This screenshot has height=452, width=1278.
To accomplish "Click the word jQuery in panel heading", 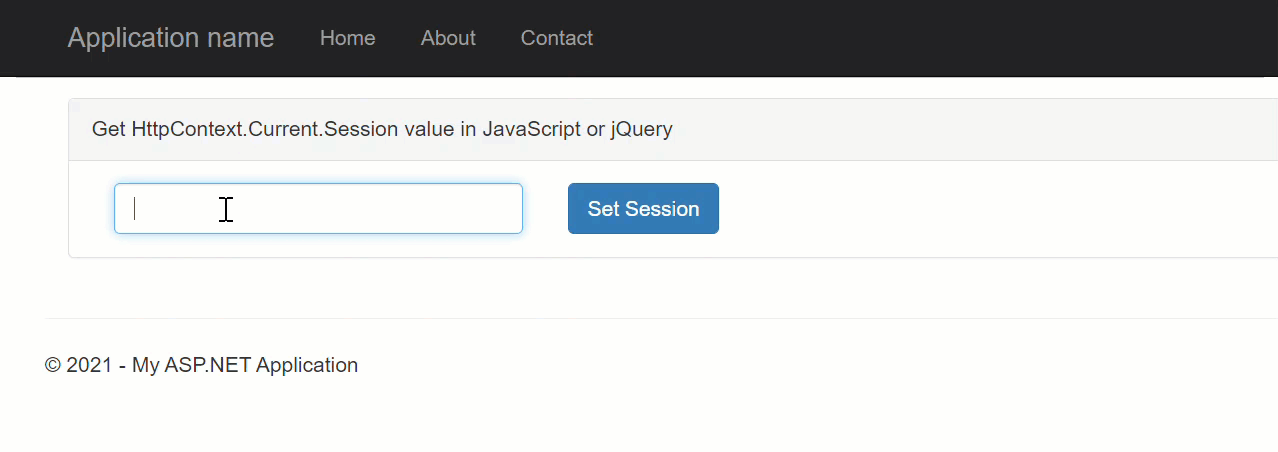I will click(641, 129).
